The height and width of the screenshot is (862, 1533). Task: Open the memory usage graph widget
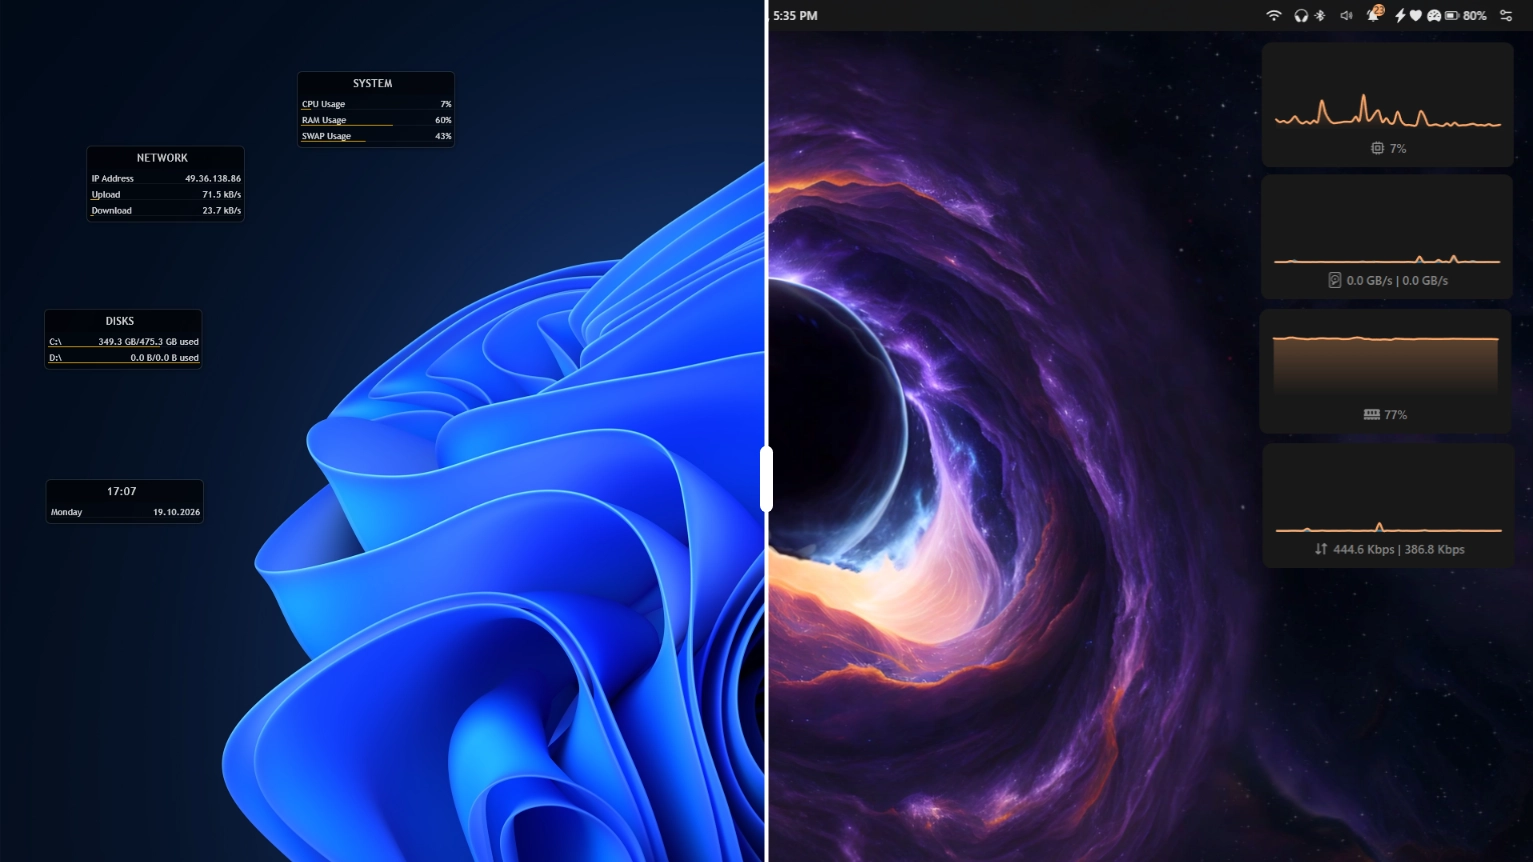[x=1386, y=371]
